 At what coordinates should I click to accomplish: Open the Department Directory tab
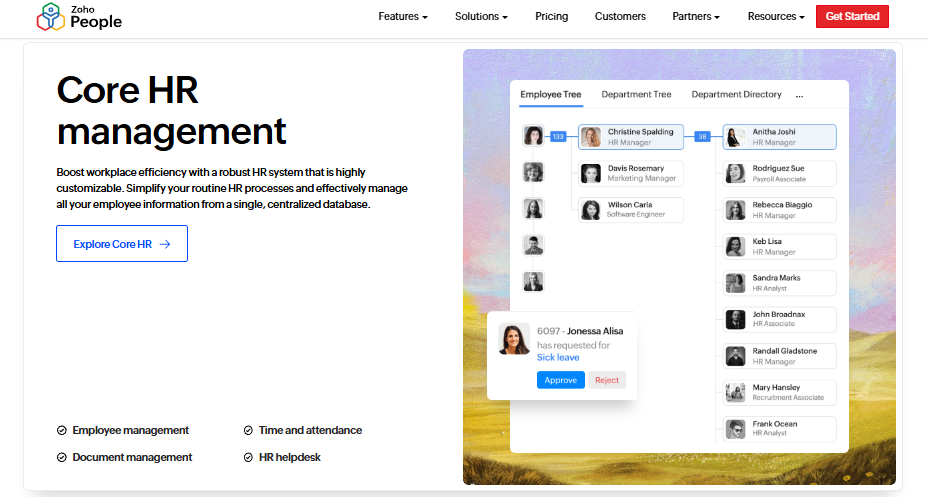tap(736, 95)
